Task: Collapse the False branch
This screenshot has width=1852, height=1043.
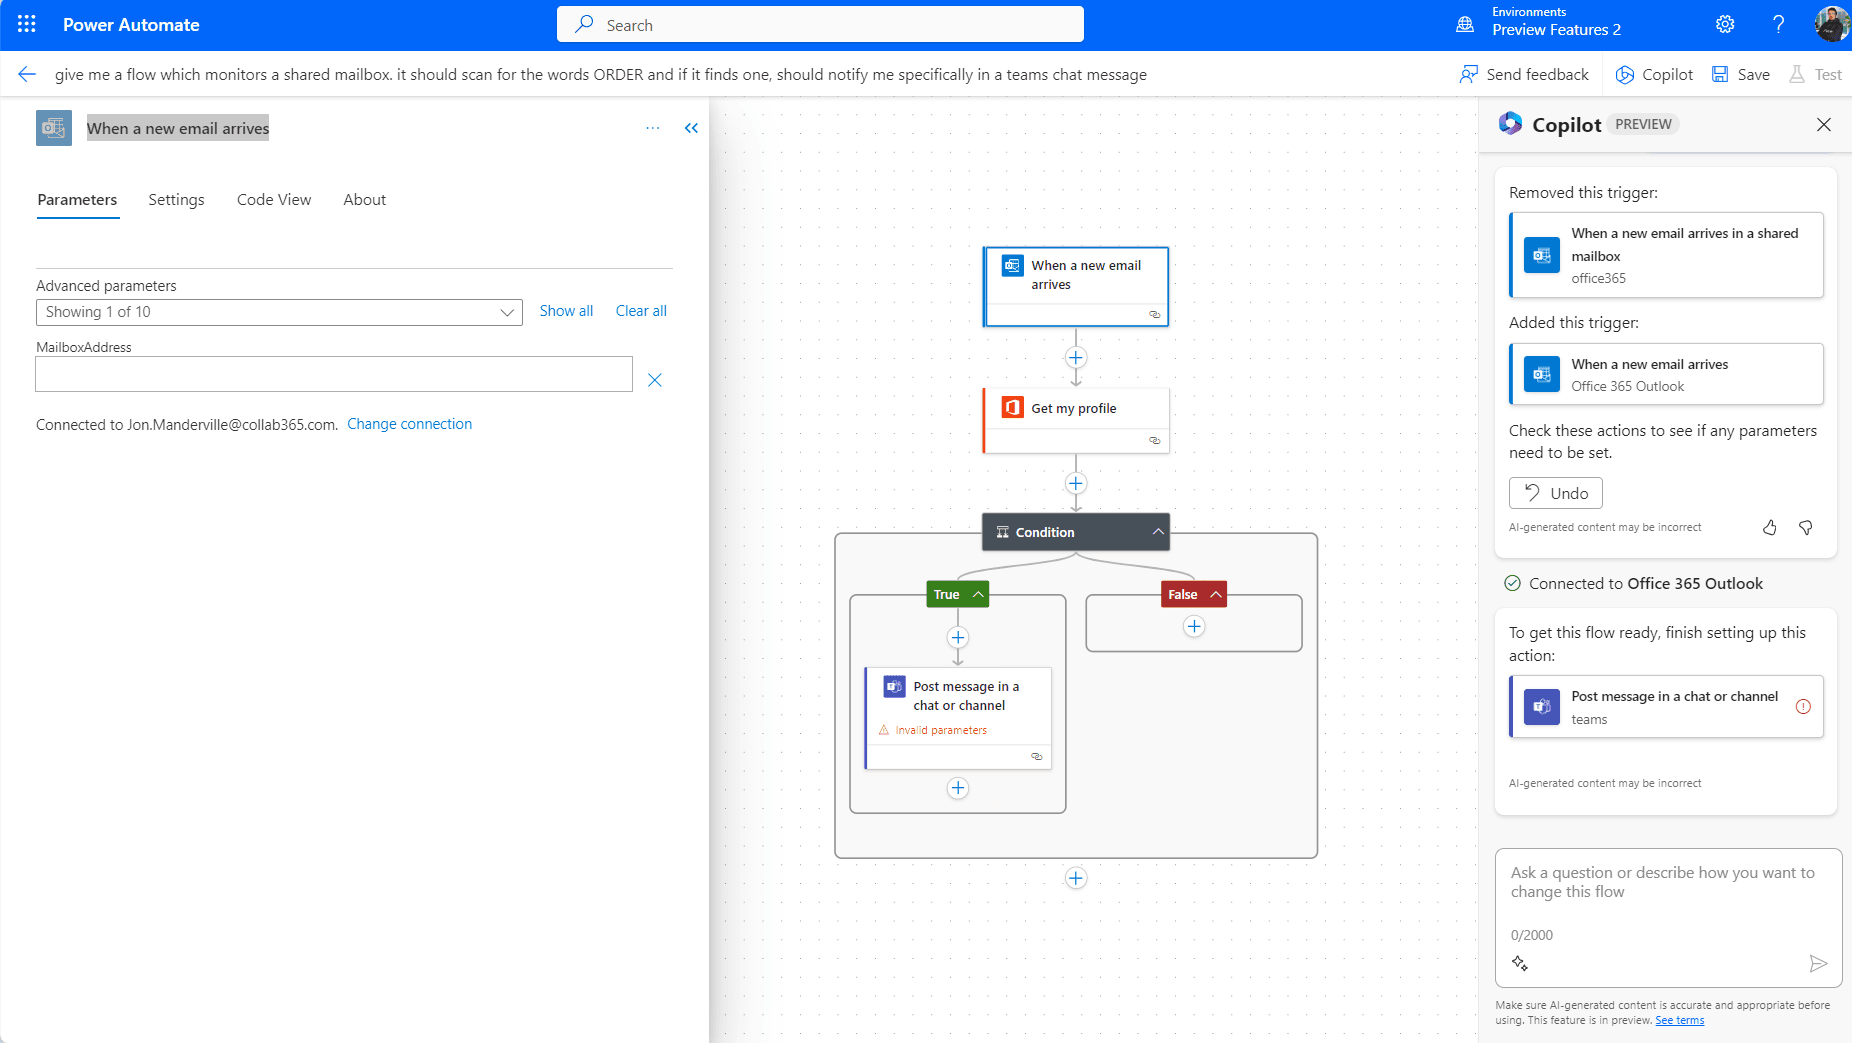Action: pyautogui.click(x=1215, y=594)
